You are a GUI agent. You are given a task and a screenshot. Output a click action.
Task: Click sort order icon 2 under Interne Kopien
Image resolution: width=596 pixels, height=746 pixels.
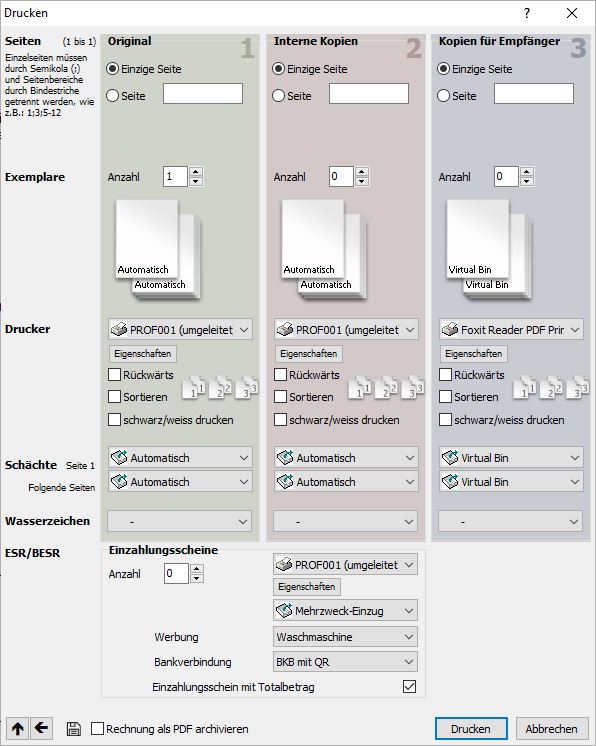(386, 387)
